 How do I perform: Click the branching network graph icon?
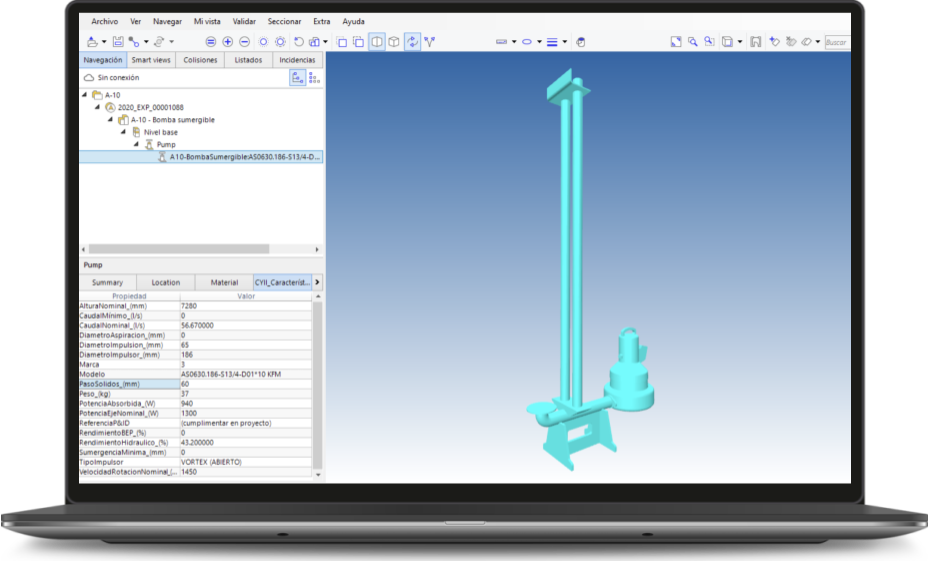pyautogui.click(x=429, y=42)
